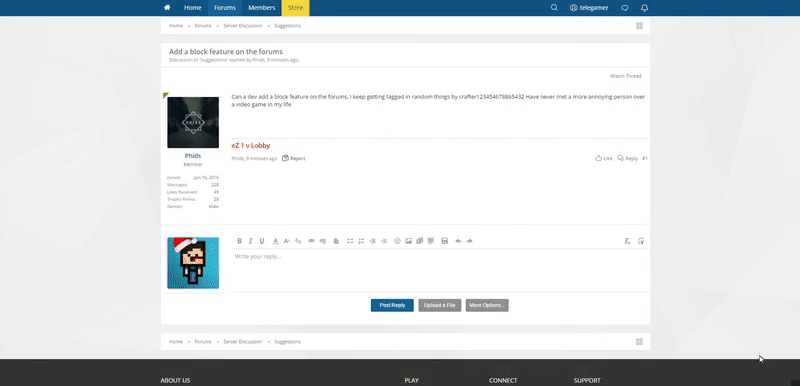Focus the Write your reply field
The height and width of the screenshot is (386, 800).
(x=440, y=270)
